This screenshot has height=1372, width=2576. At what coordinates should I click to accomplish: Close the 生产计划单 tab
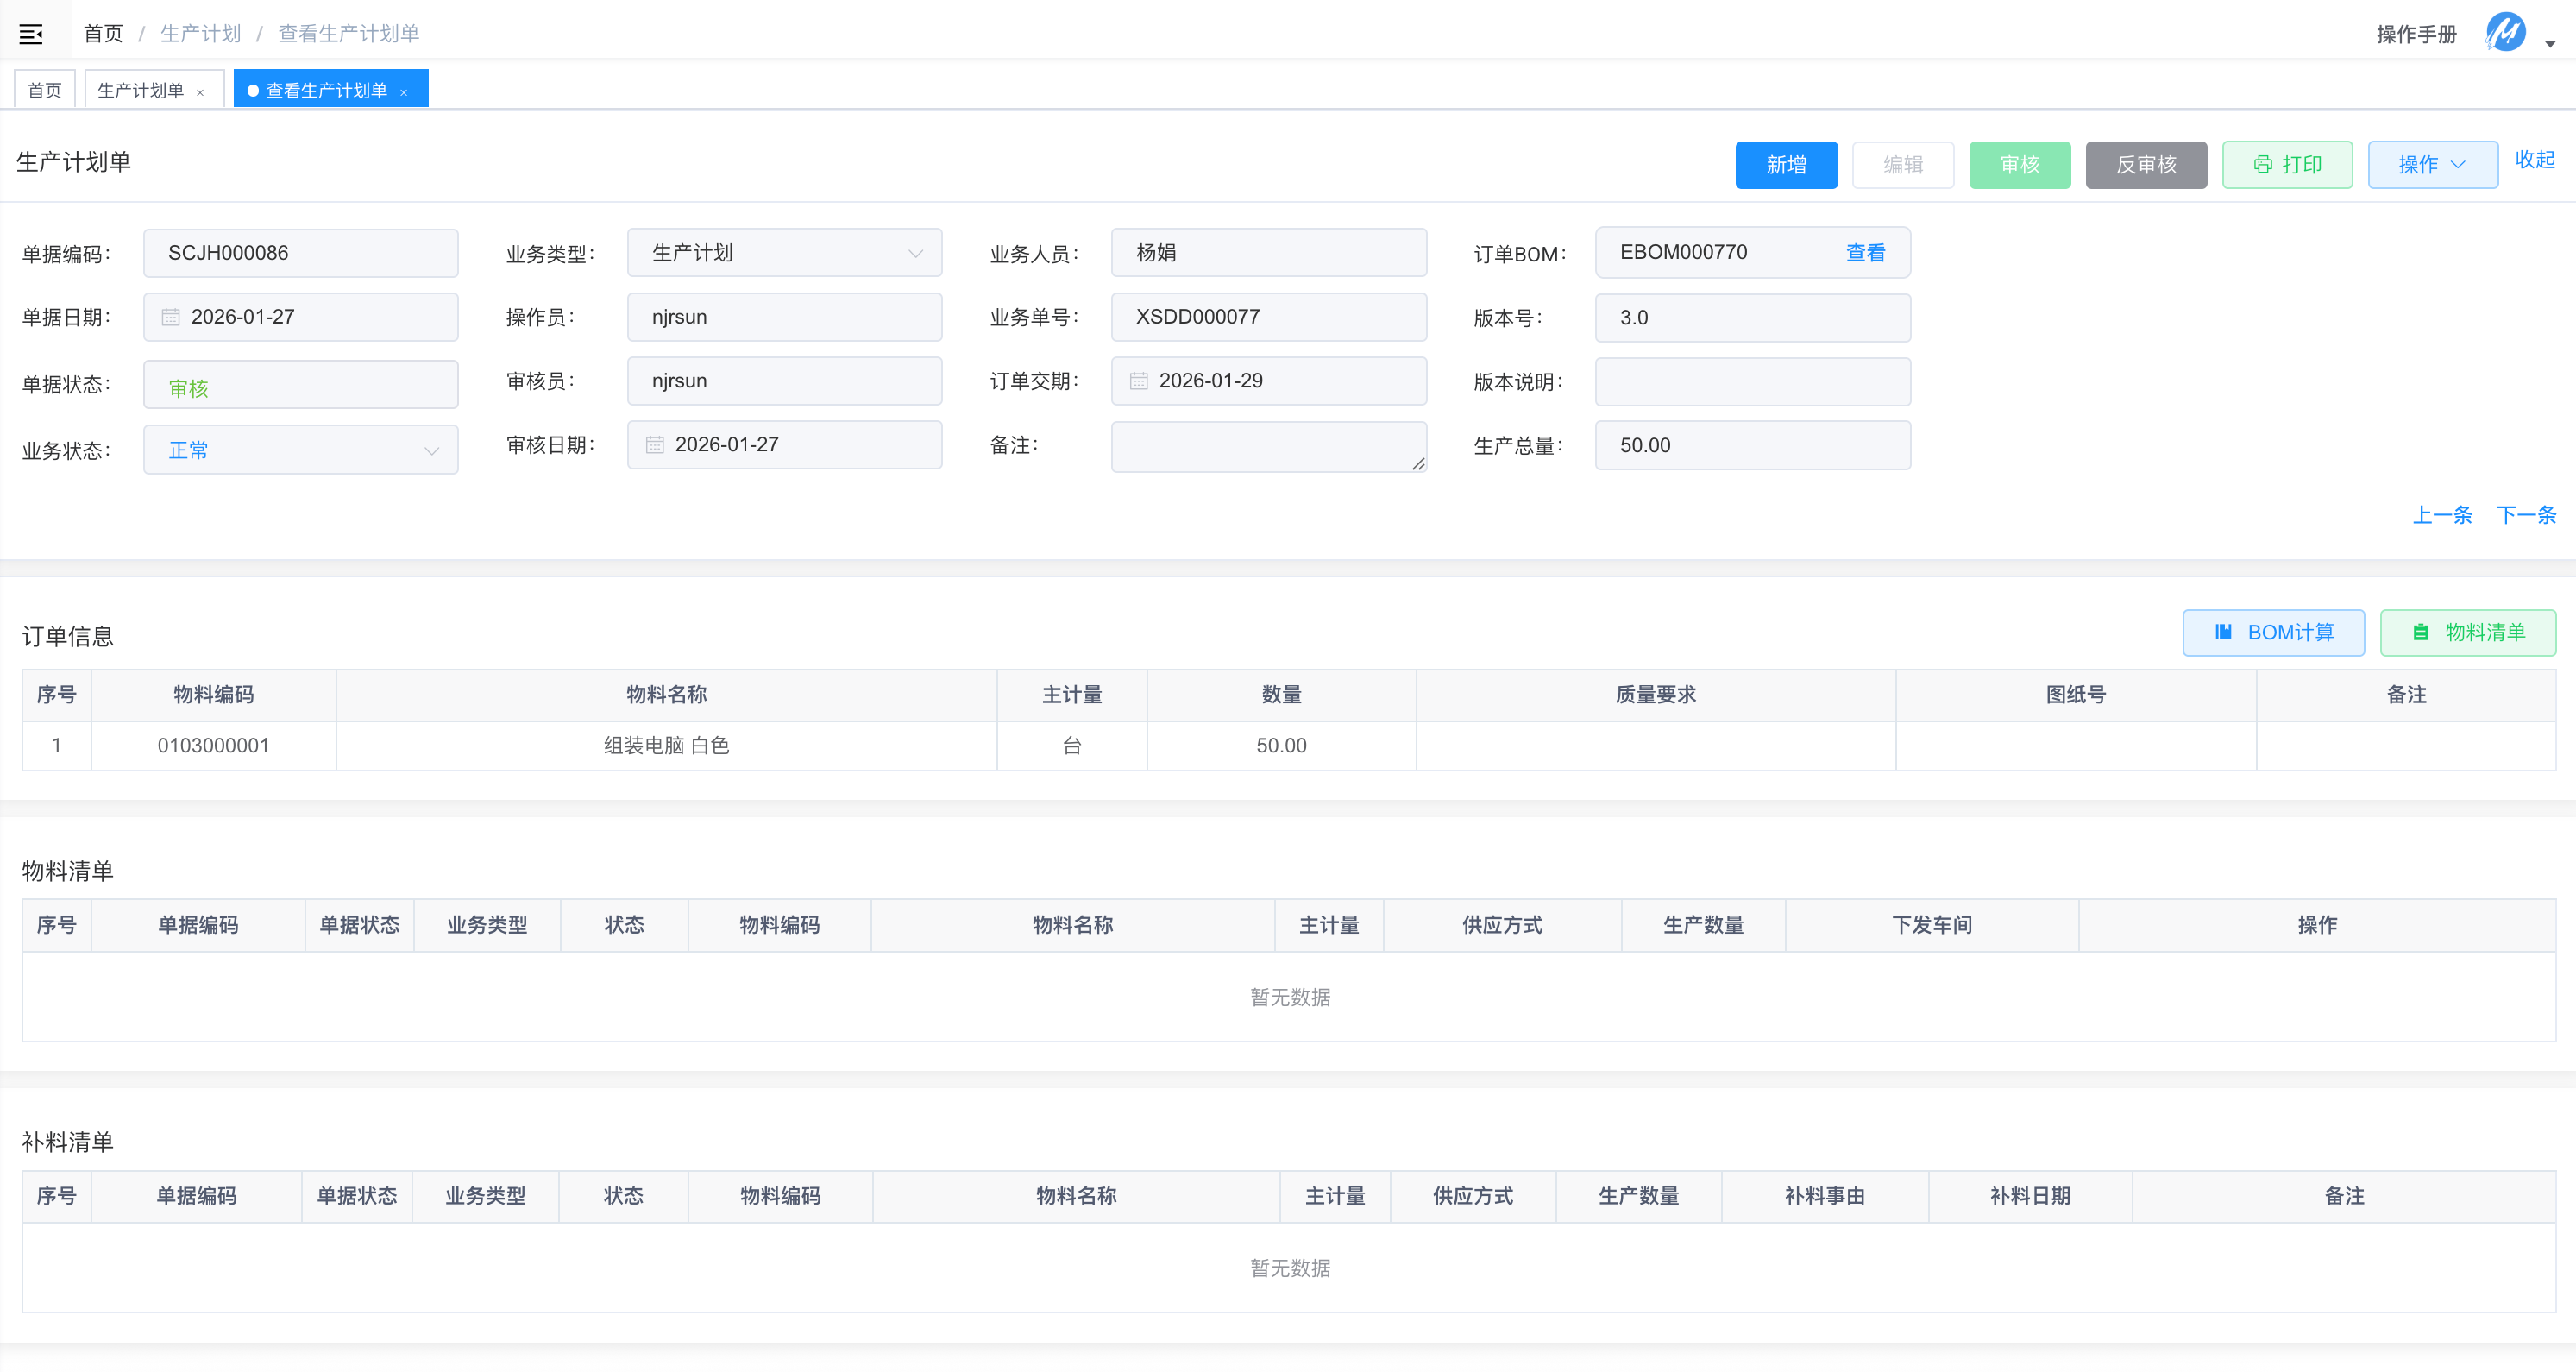200,92
